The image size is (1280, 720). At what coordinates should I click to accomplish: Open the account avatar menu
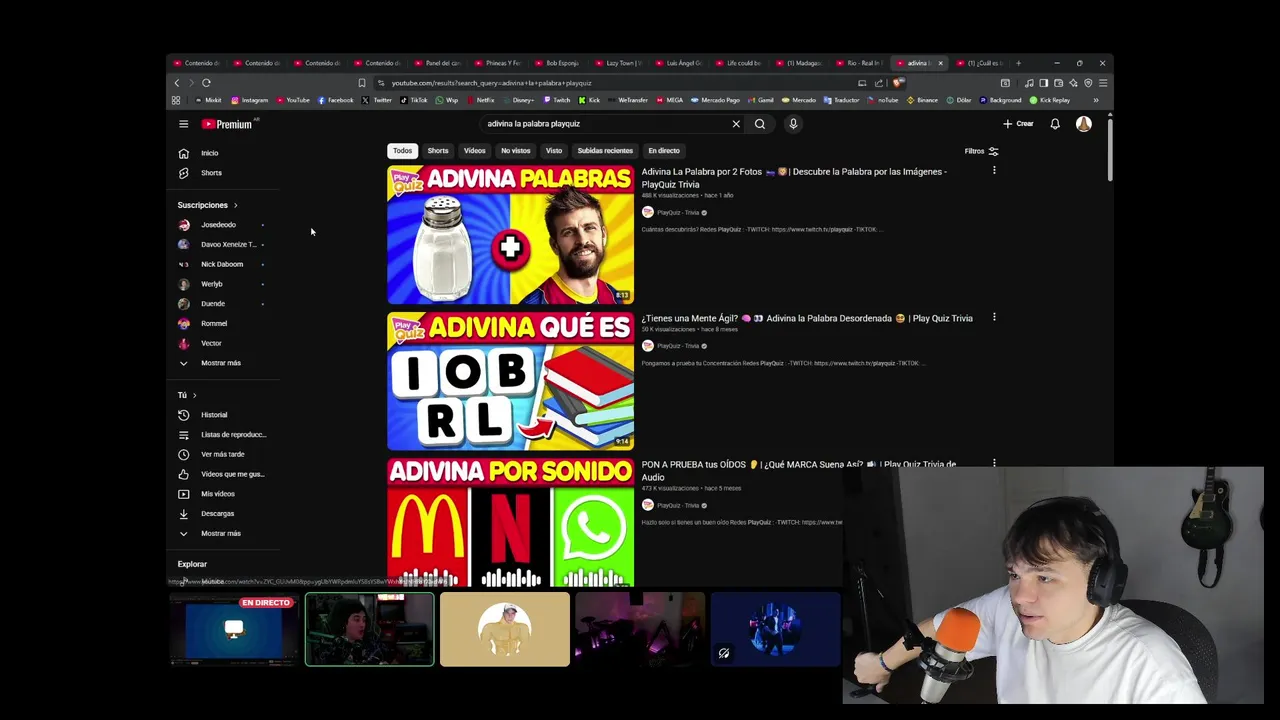click(x=1084, y=124)
